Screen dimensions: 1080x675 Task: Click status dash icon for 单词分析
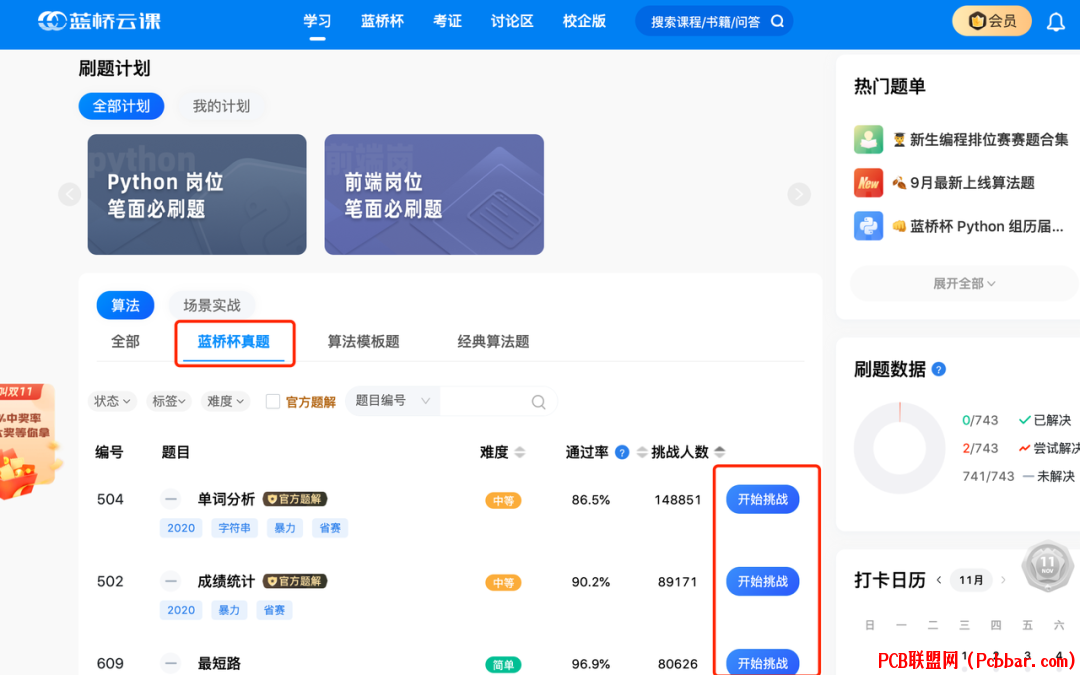point(171,499)
